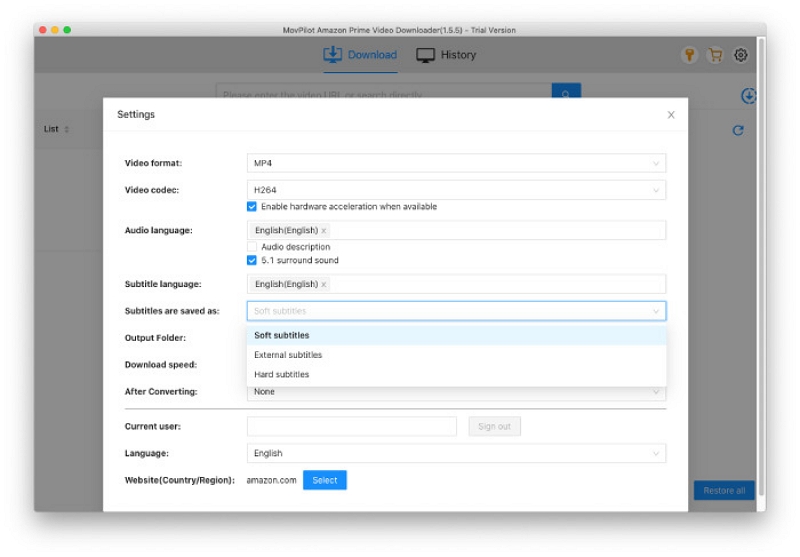Choose External subtitles option
This screenshot has height=557, width=800.
(x=288, y=355)
